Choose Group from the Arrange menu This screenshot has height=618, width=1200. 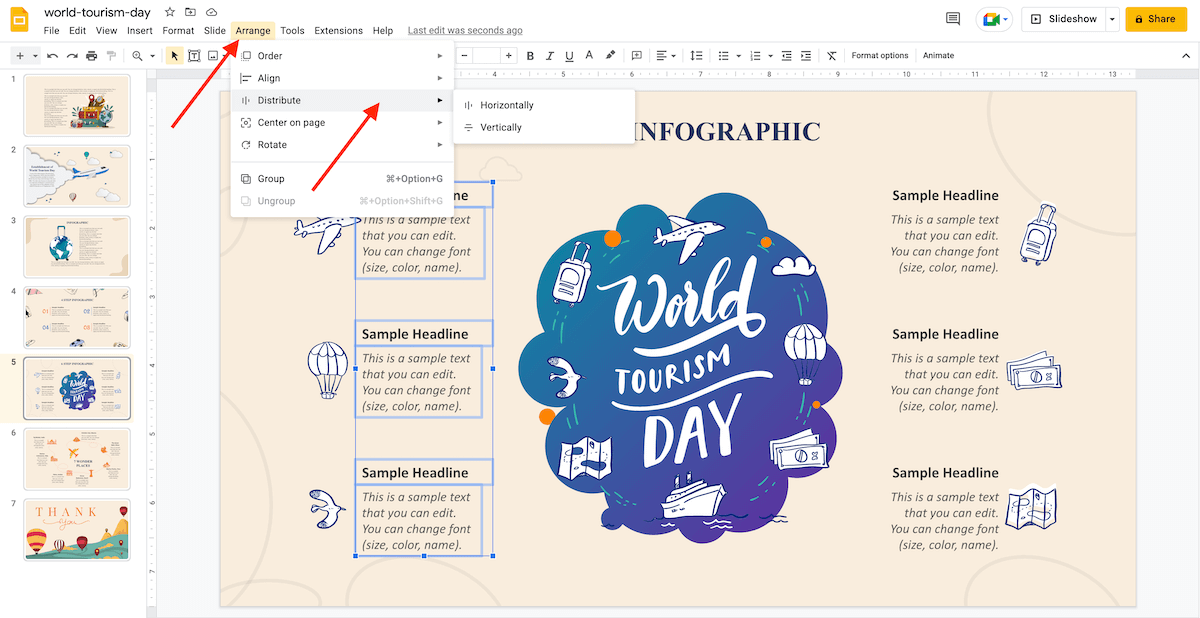[x=342, y=179]
